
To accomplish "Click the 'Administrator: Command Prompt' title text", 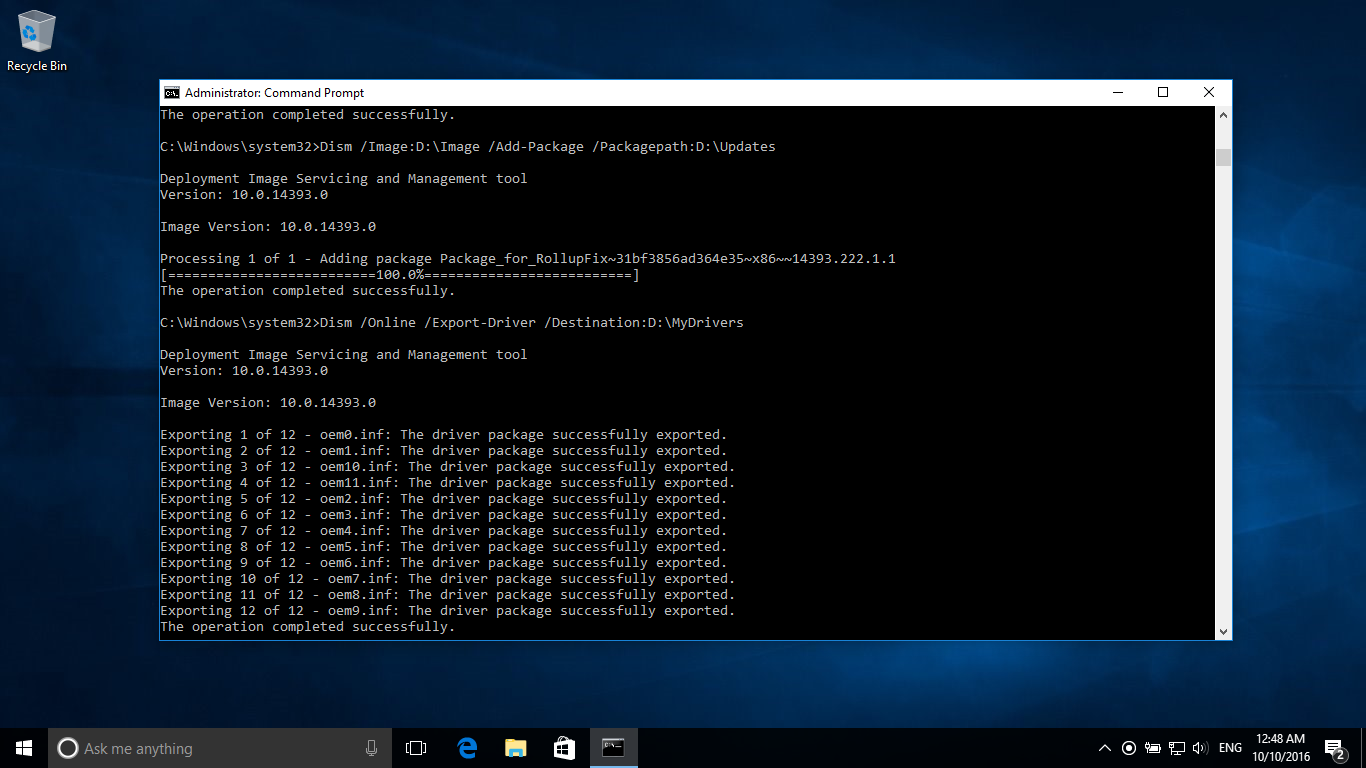I will (275, 93).
